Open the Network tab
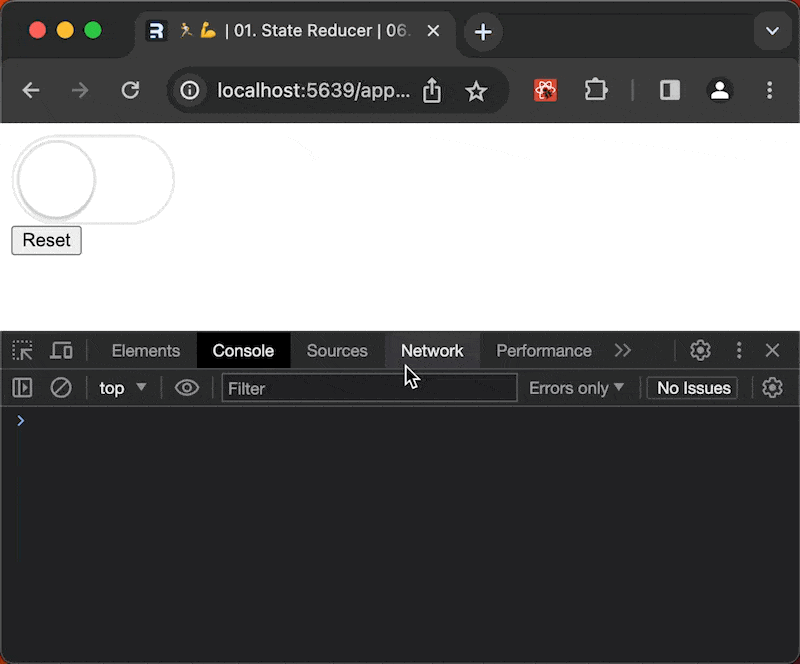Screen dimensions: 800x664 point(432,351)
